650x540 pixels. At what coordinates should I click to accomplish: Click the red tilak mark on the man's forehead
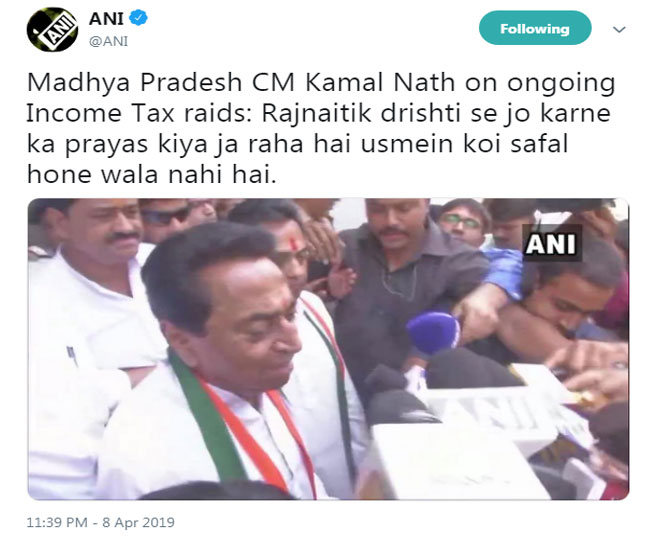tap(293, 244)
